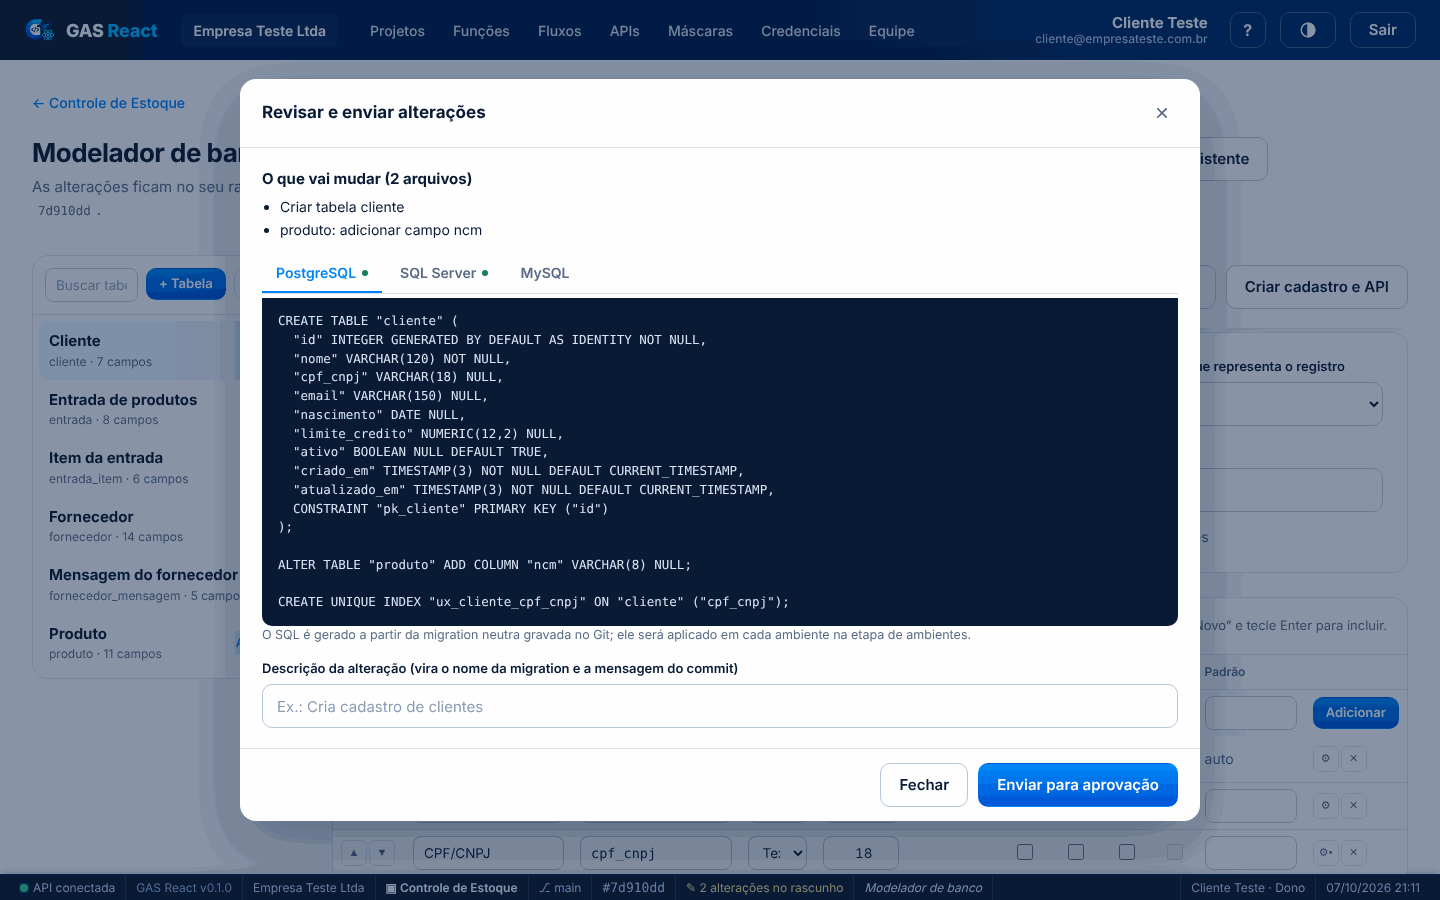Viewport: 1440px width, 900px height.
Task: Move the CPF/CNPJ field up
Action: click(353, 853)
